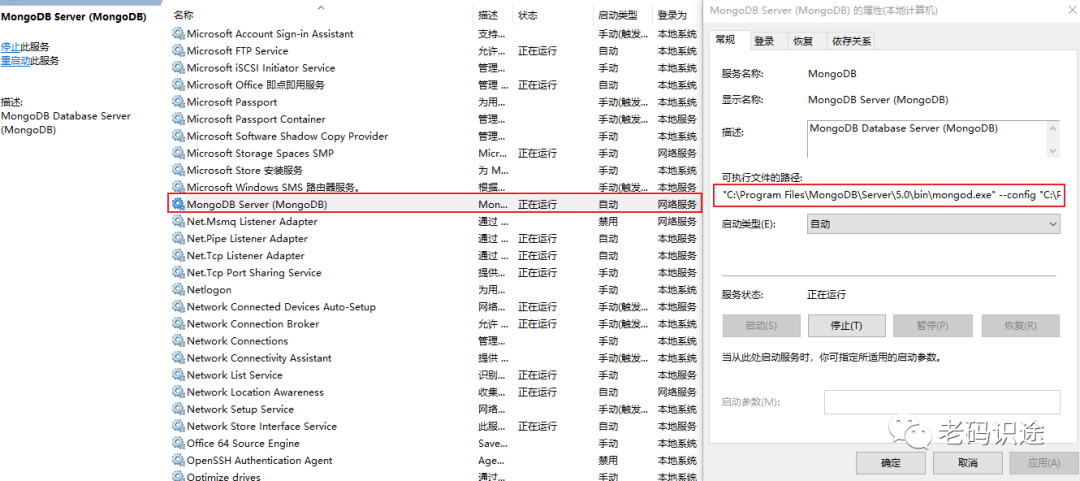This screenshot has height=481, width=1080.
Task: Click gear icon of Network Connected Devices Auto-Setup
Action: pos(178,307)
